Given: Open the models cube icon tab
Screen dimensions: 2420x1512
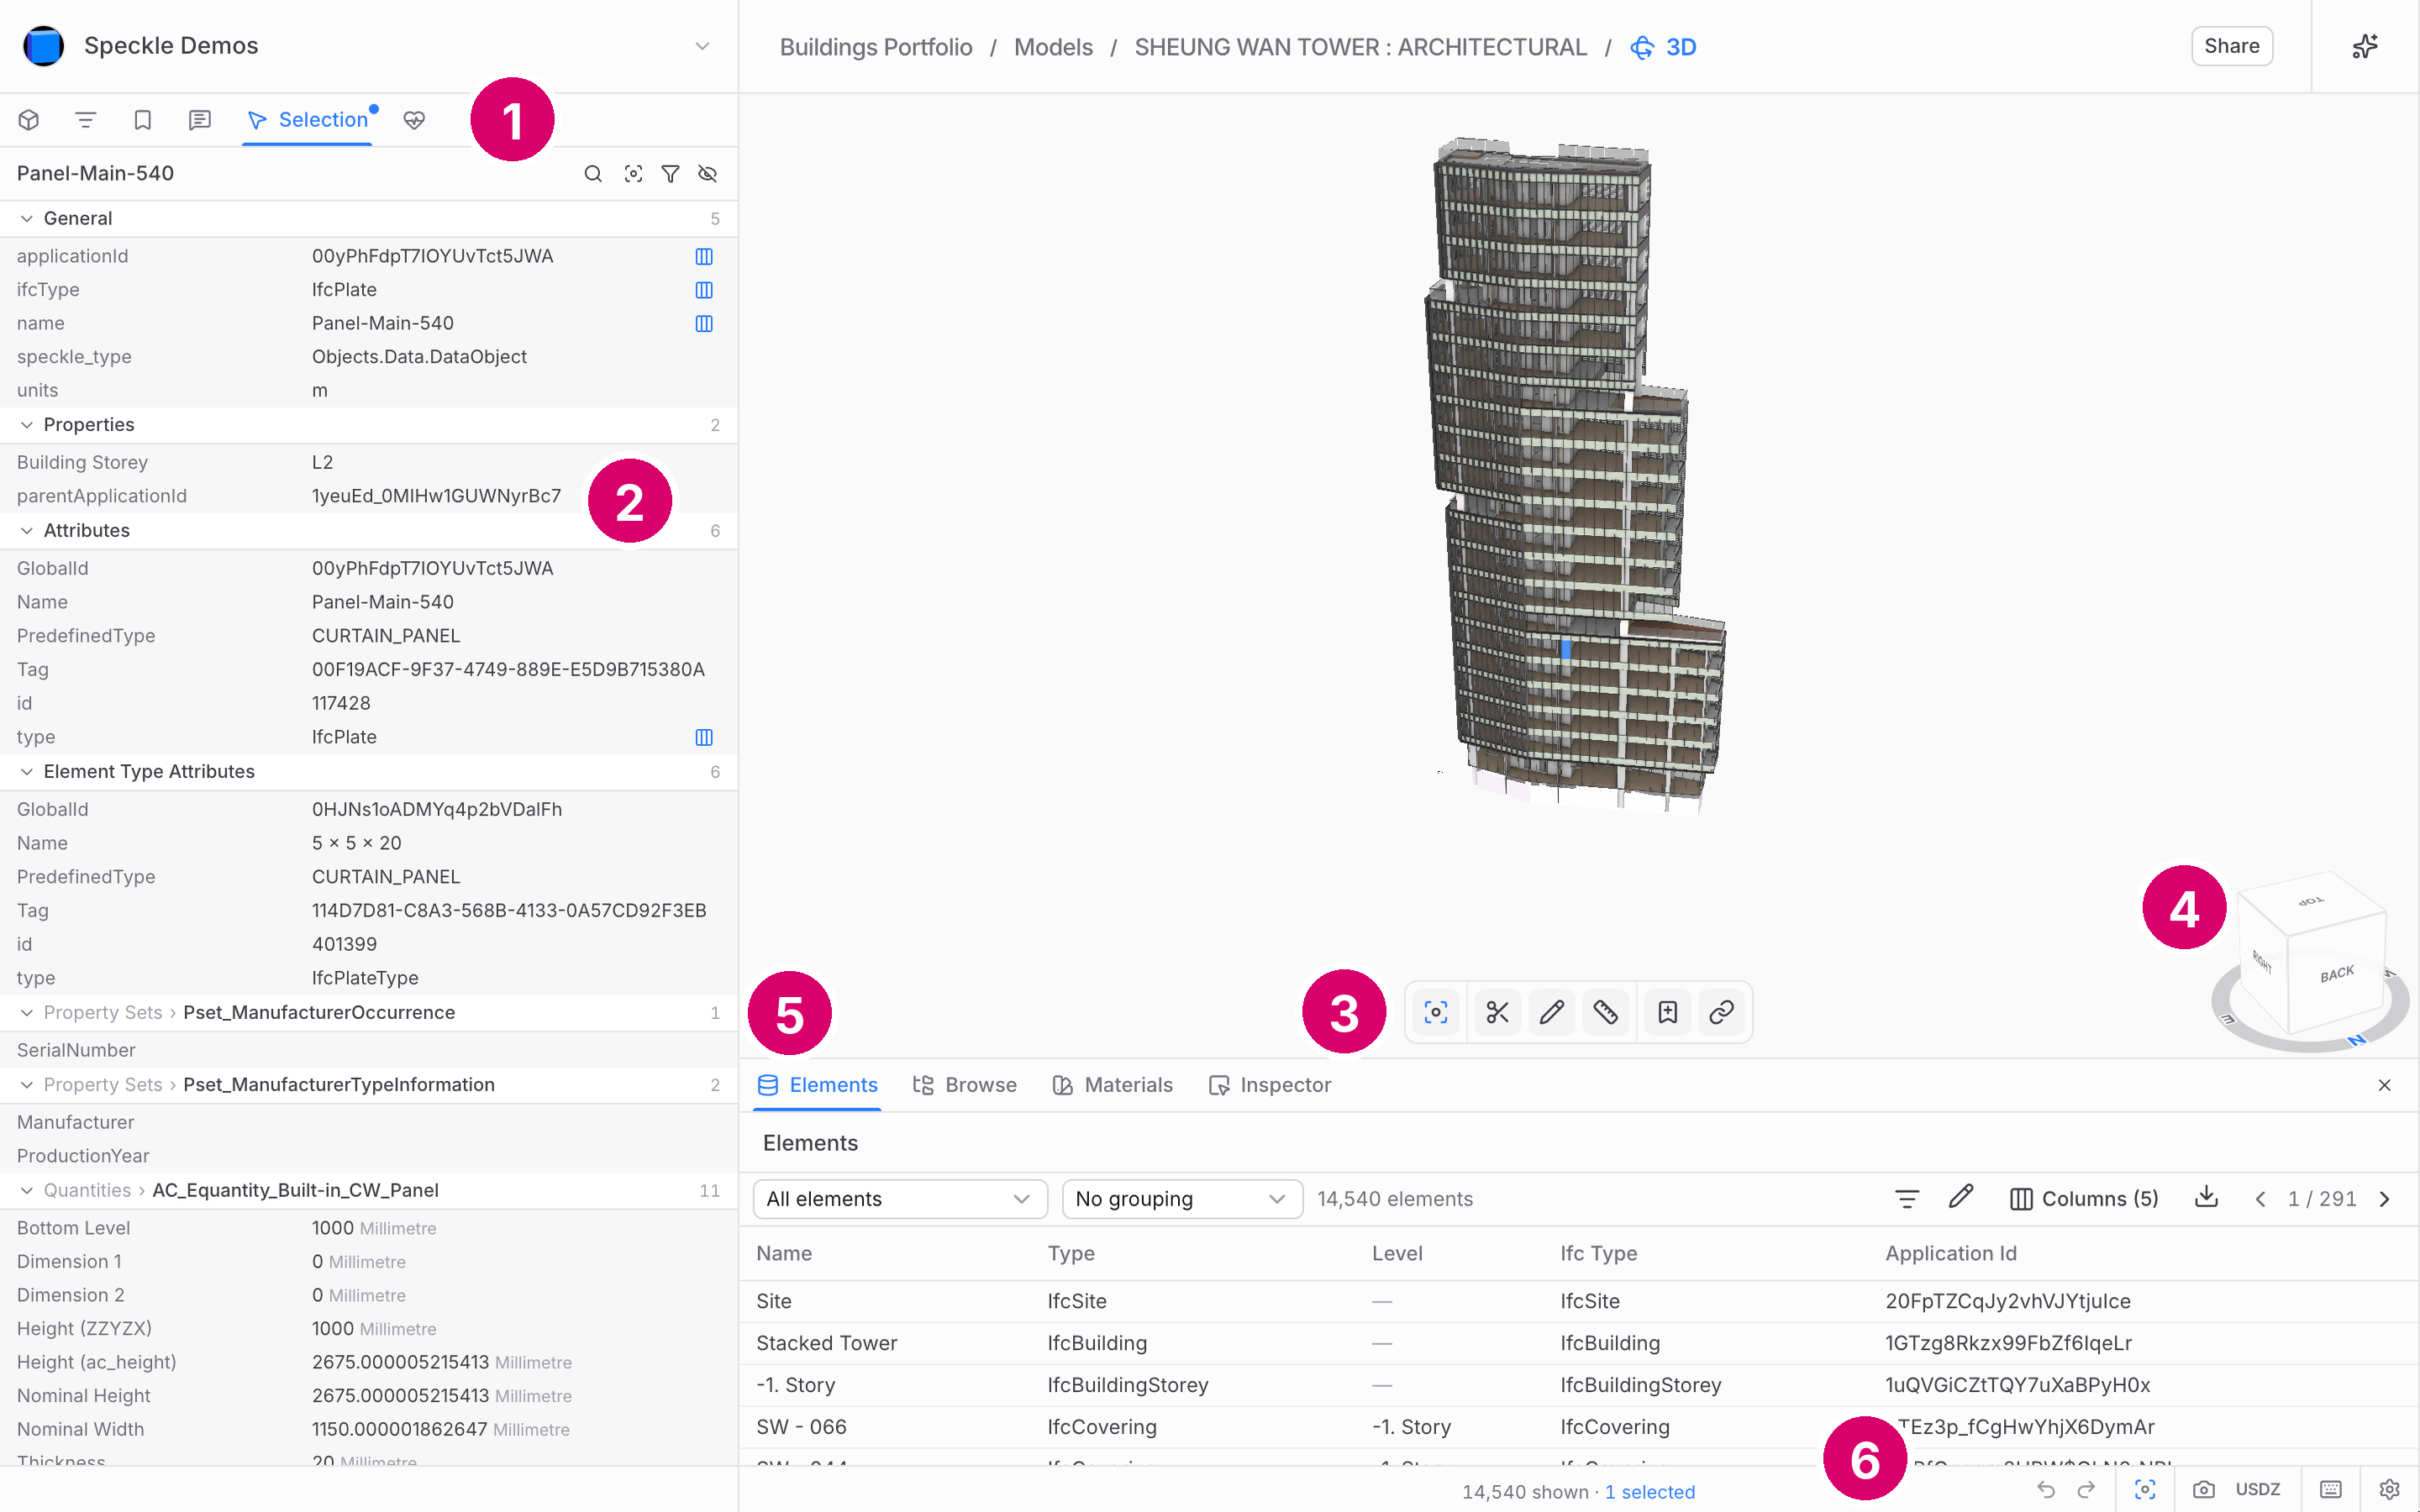Looking at the screenshot, I should 29,120.
